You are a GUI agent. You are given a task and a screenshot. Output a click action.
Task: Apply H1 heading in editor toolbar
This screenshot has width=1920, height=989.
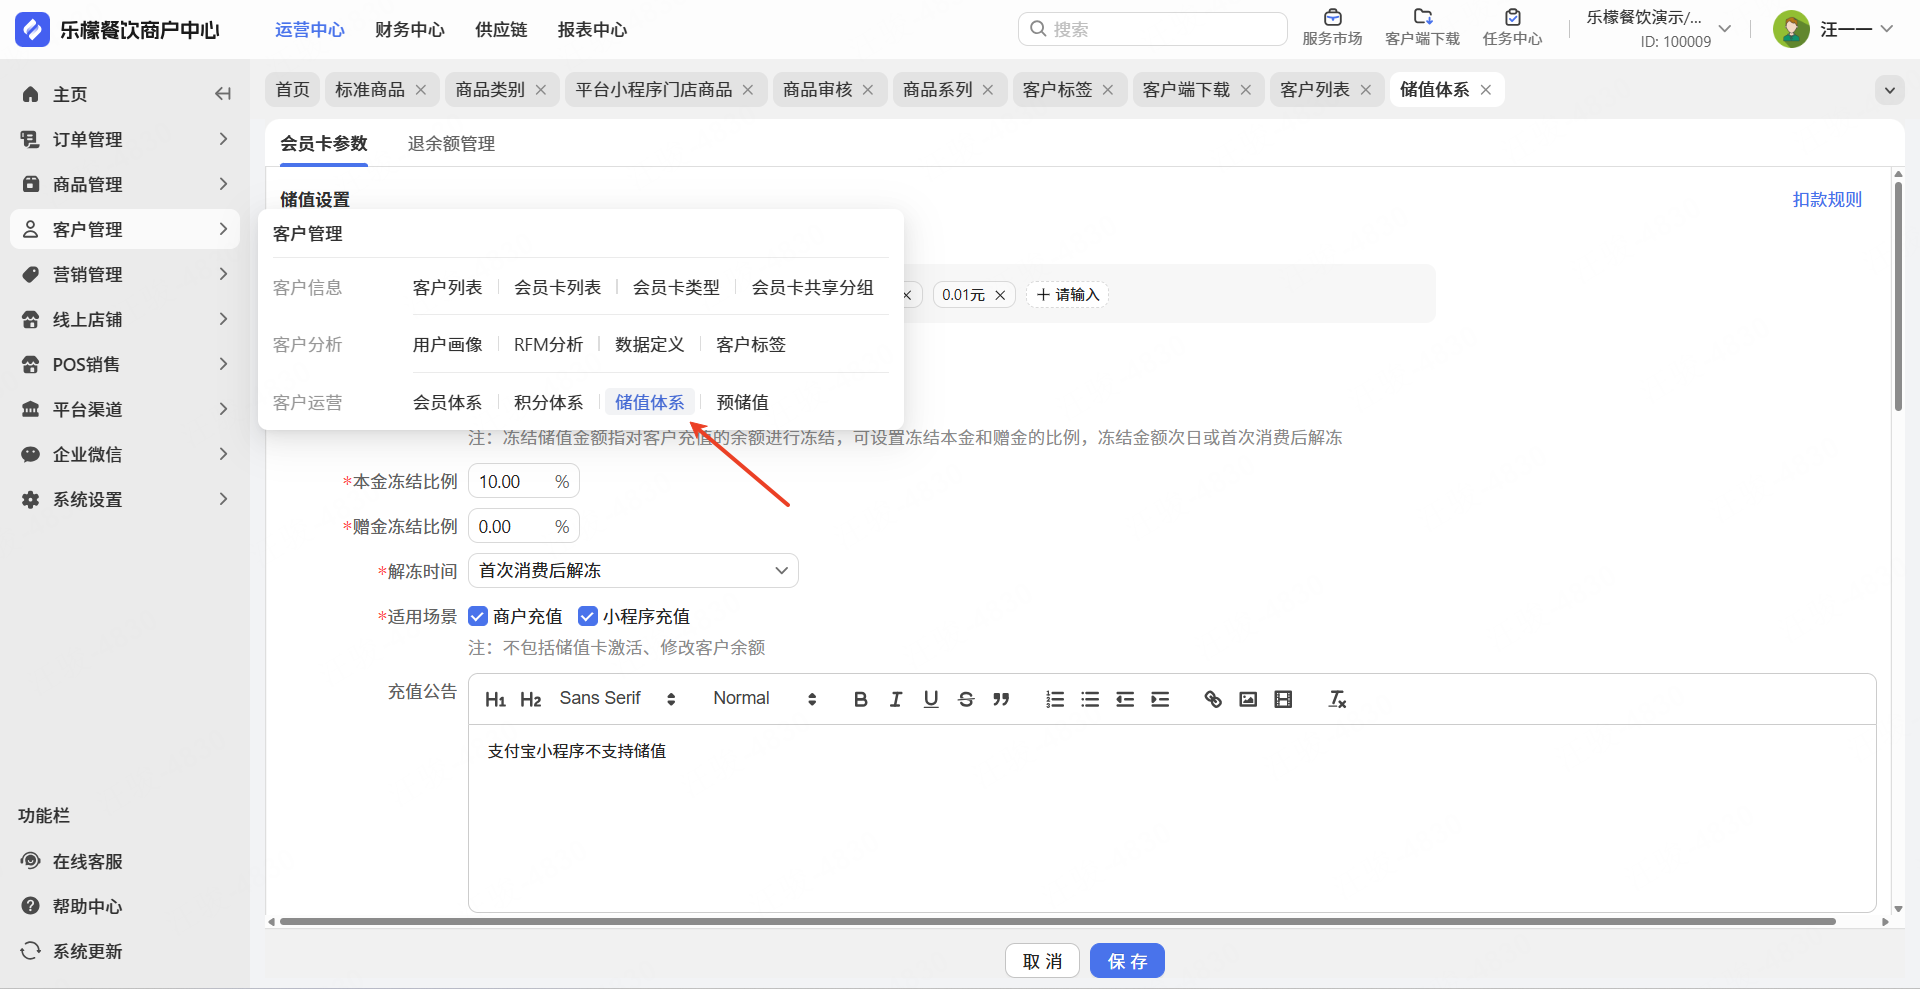click(x=495, y=699)
